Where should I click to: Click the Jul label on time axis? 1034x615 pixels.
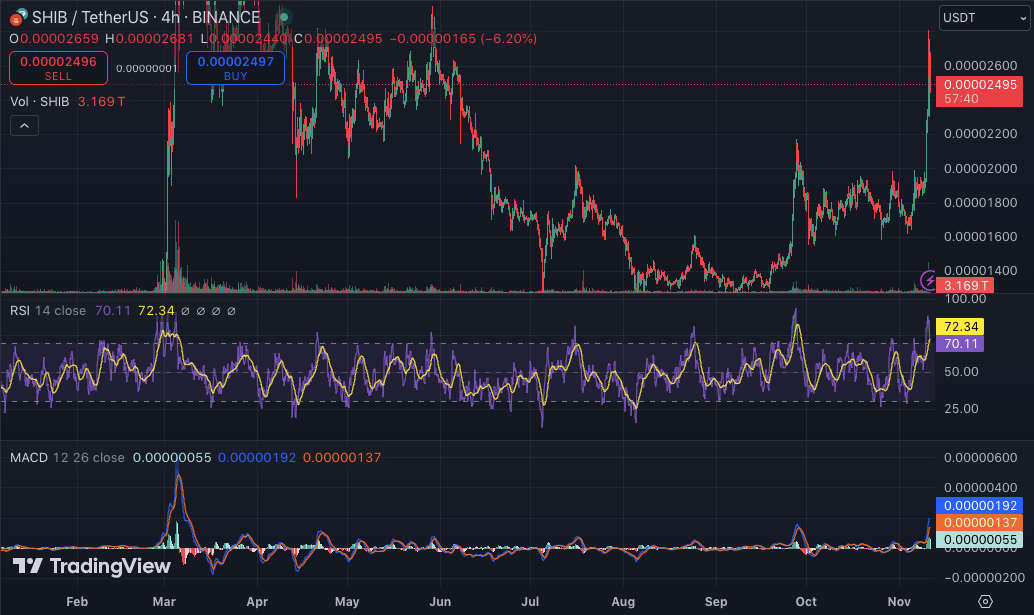[530, 601]
